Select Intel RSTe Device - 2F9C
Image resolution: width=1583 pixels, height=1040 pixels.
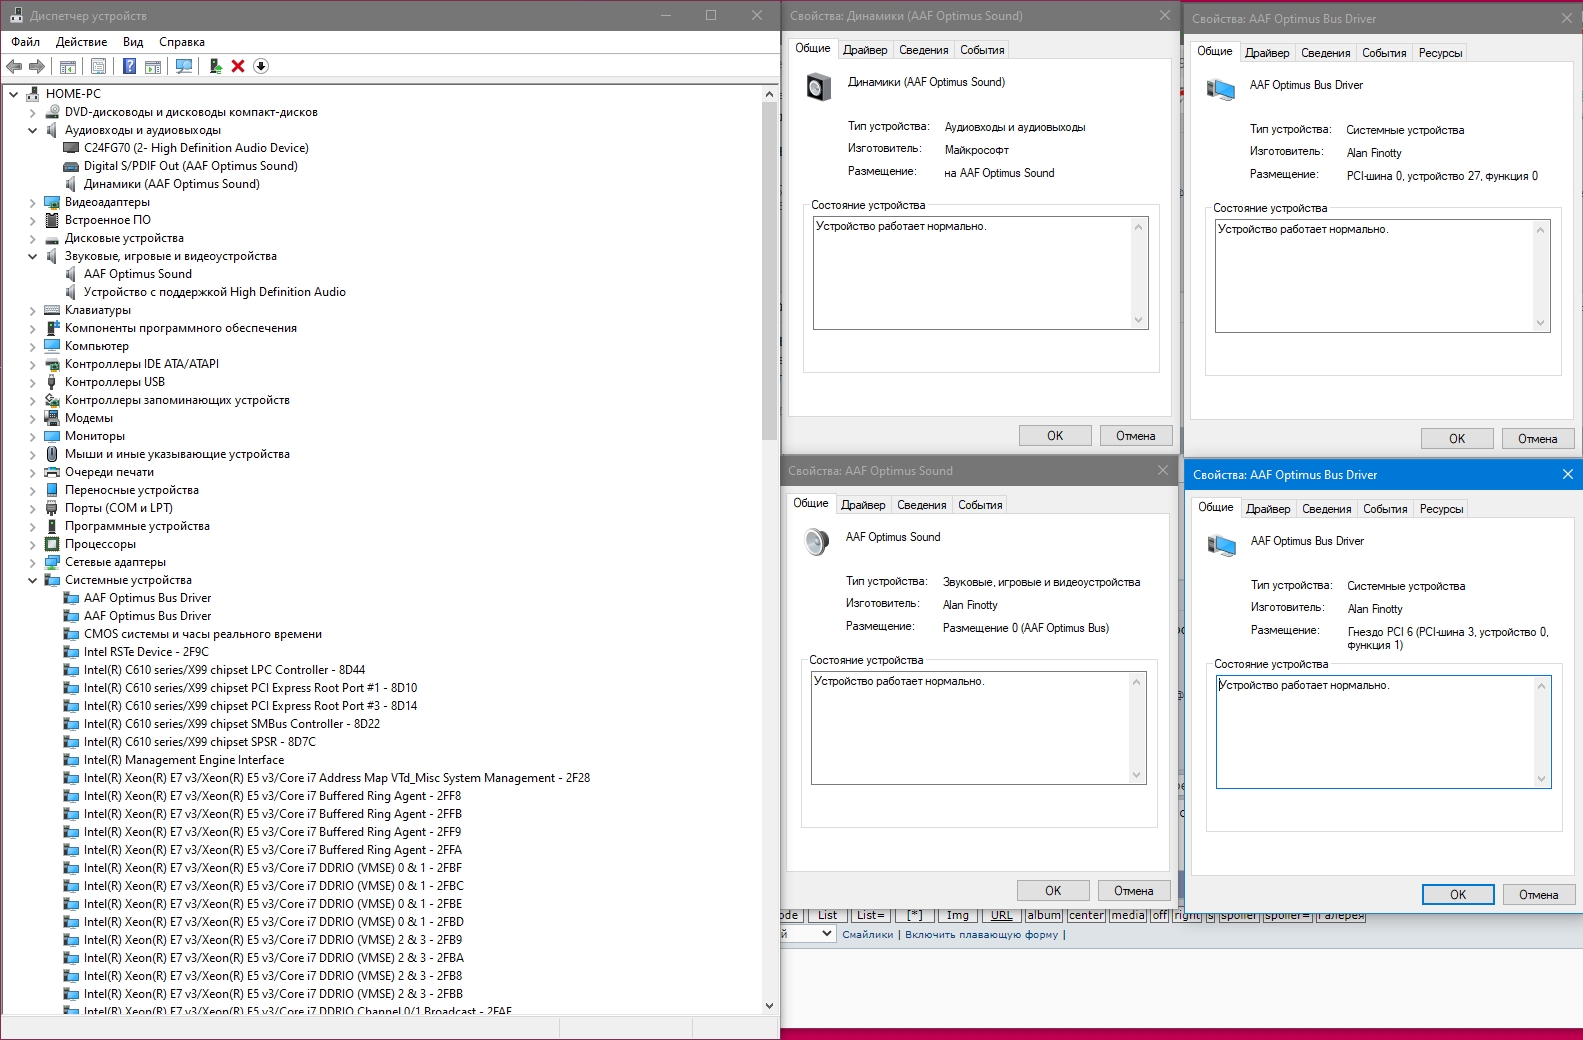146,652
